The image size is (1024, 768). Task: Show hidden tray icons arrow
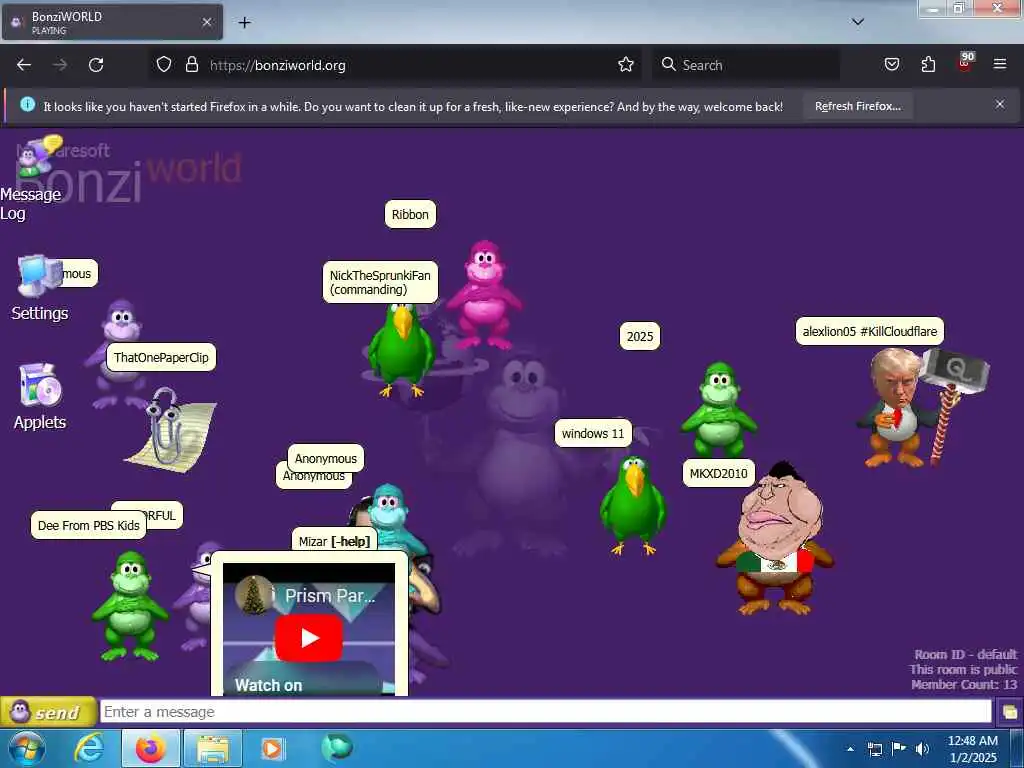pyautogui.click(x=850, y=749)
